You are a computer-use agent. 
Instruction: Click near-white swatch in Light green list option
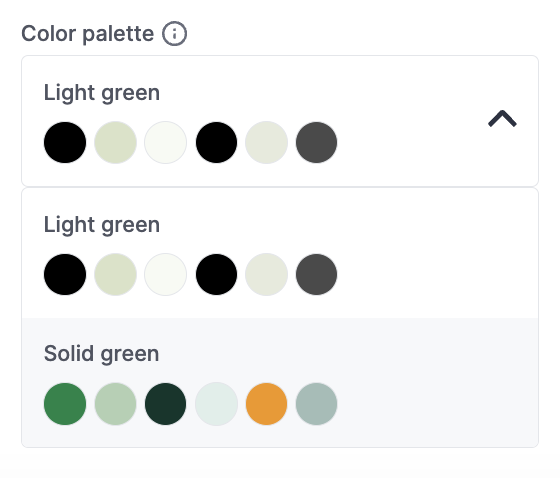(x=165, y=274)
